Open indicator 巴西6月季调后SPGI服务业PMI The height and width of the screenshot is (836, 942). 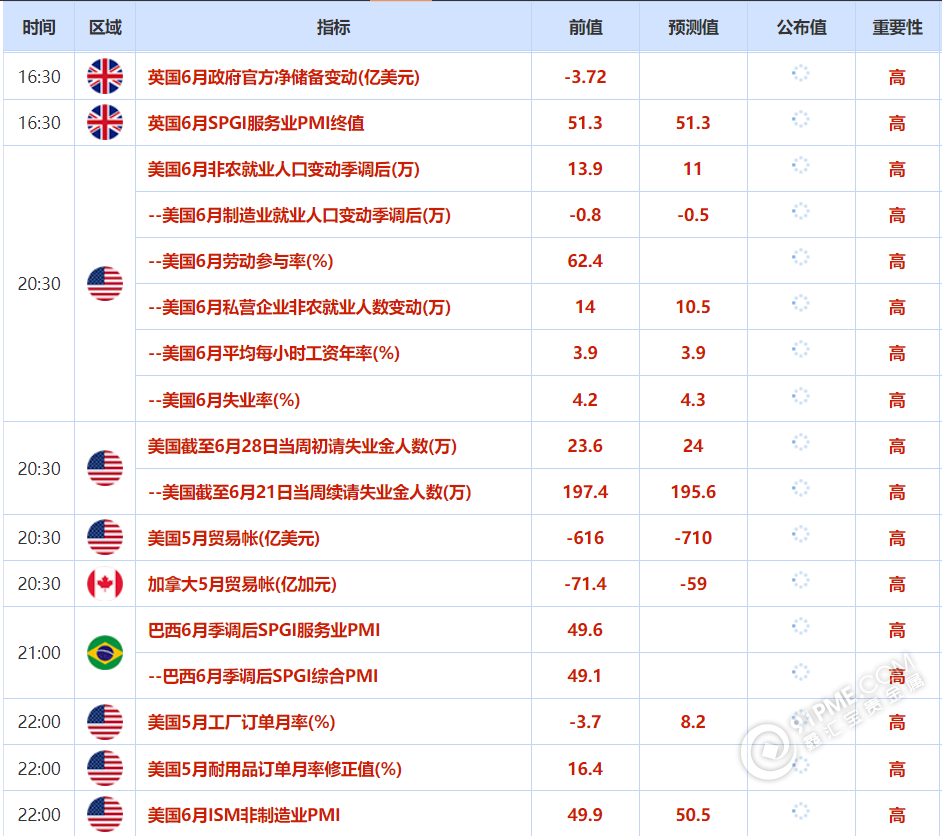click(x=264, y=630)
